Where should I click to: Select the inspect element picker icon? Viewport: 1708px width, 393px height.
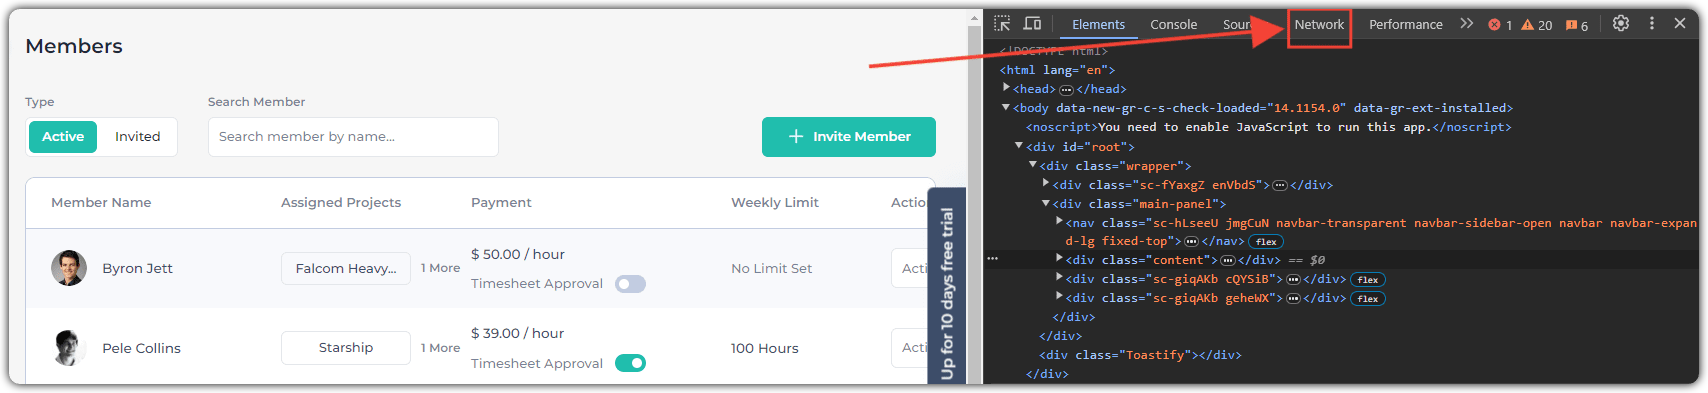1002,23
